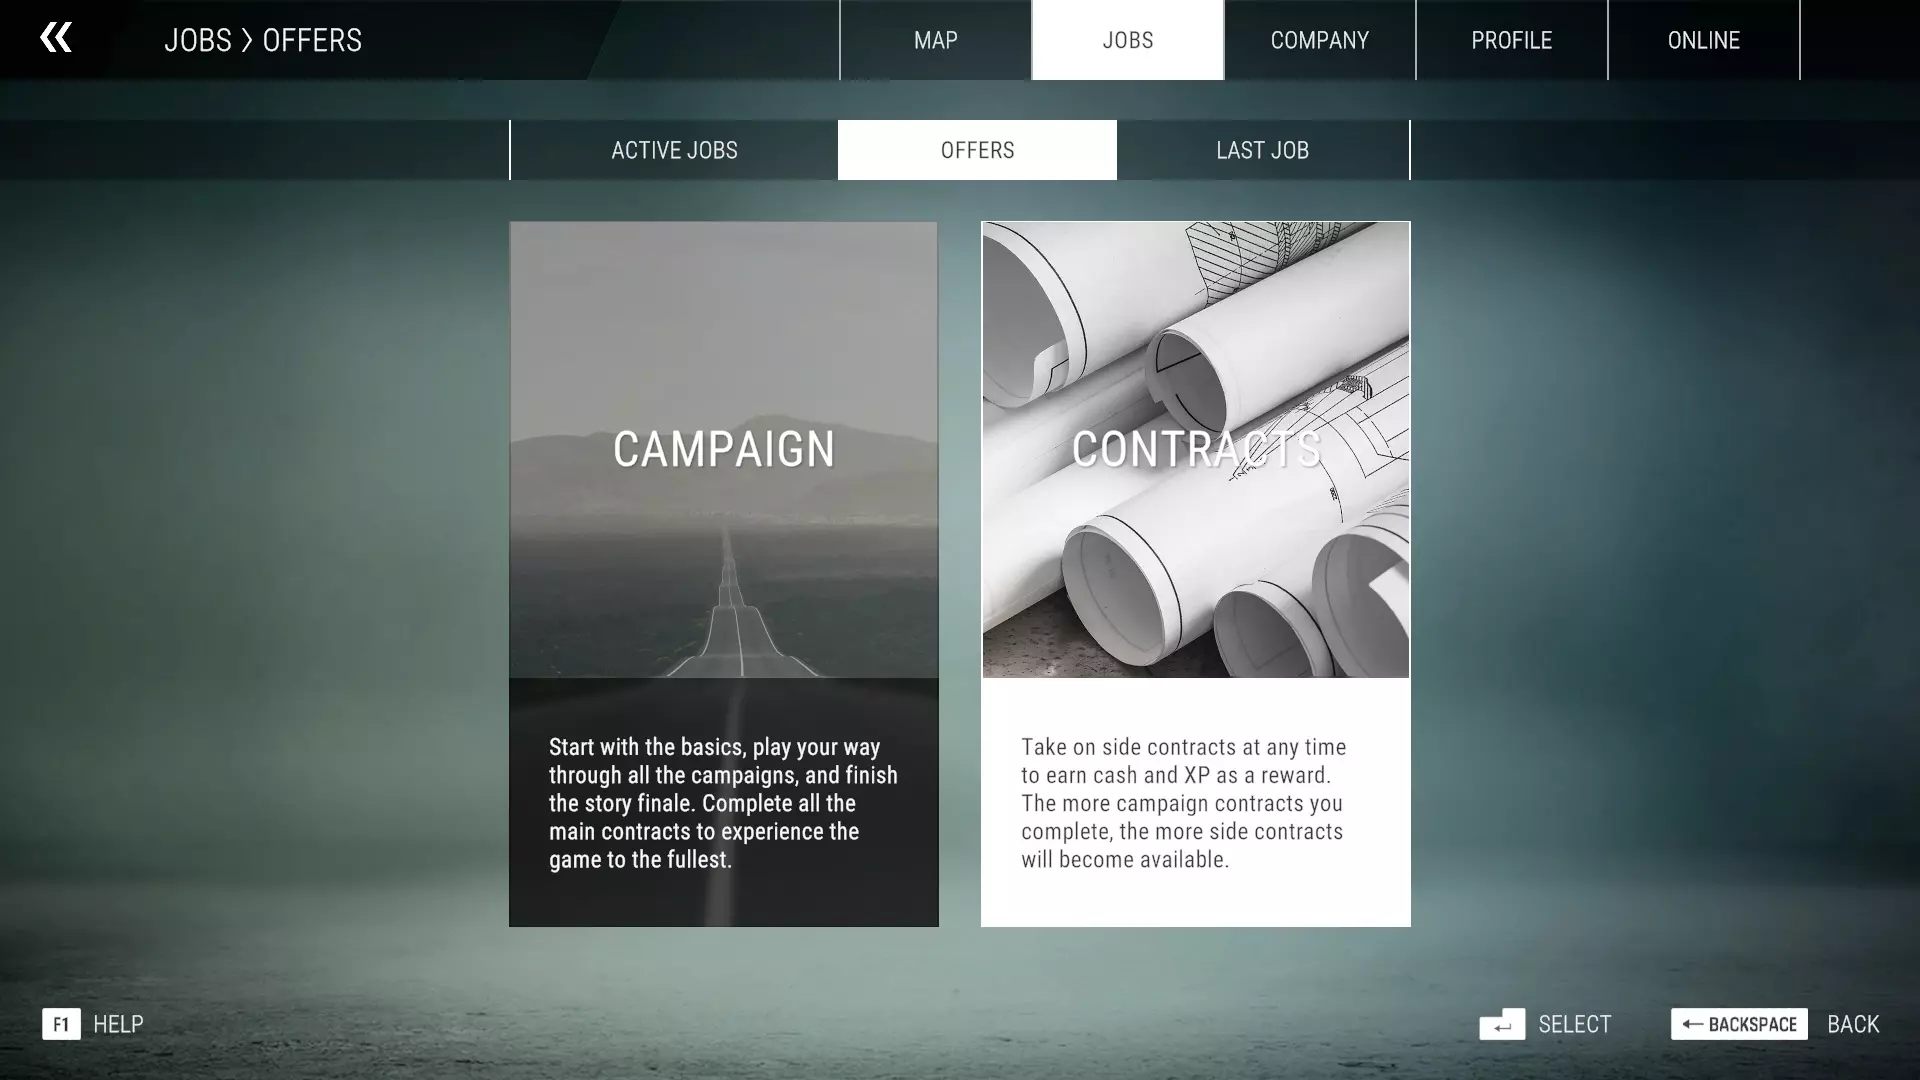
Task: Select the Offers sub-tab
Action: coord(977,150)
